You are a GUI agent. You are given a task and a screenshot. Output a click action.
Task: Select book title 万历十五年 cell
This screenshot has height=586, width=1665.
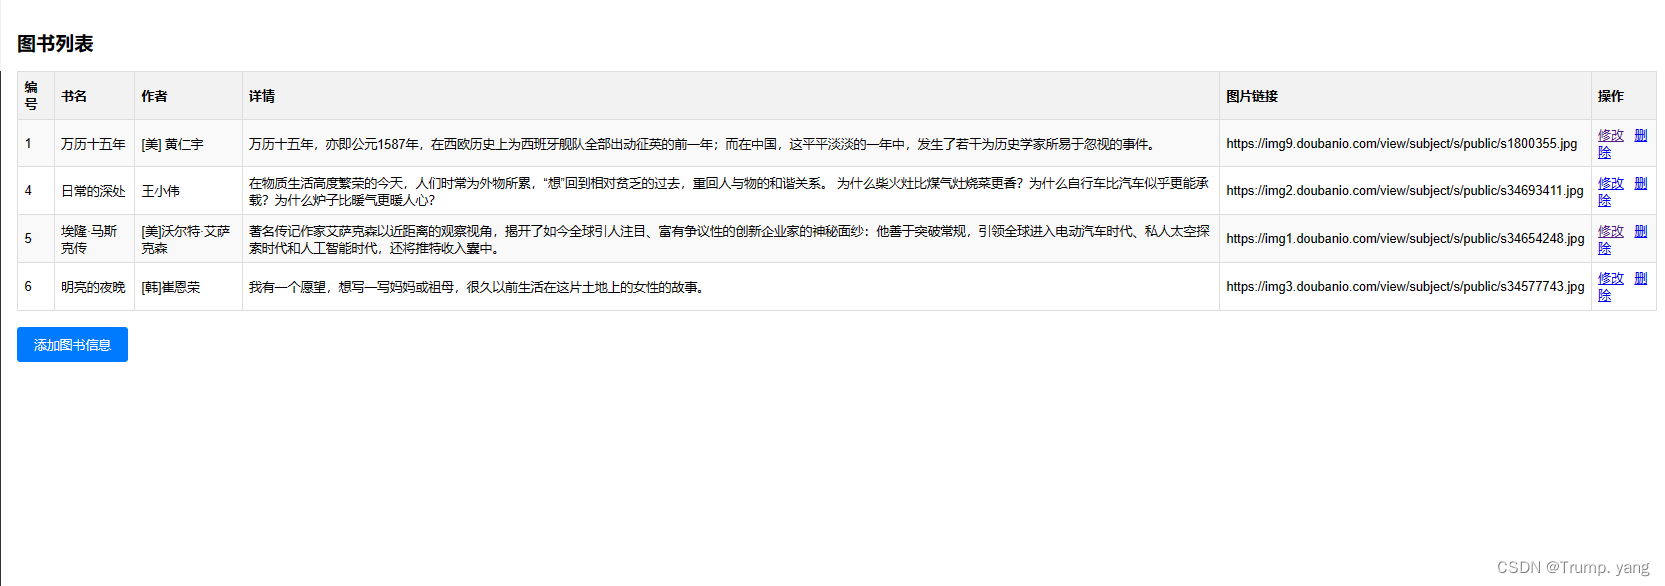point(94,144)
